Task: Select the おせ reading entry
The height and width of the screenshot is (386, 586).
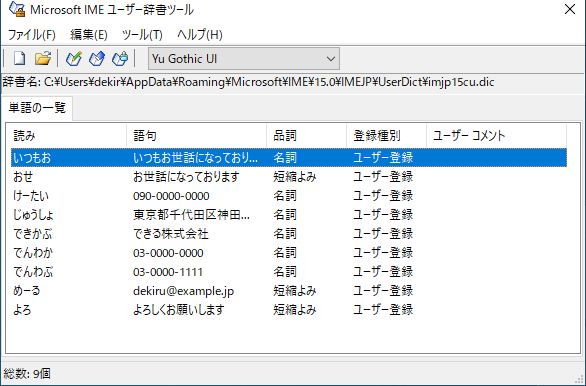Action: click(23, 177)
